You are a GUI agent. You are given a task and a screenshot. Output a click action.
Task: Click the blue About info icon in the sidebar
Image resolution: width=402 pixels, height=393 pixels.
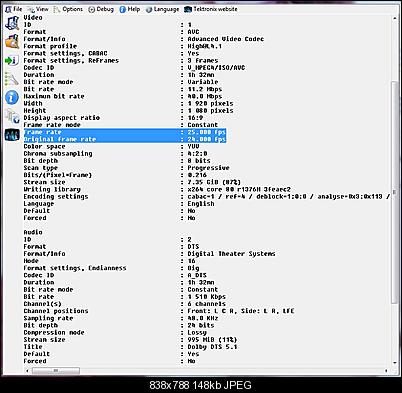(x=12, y=98)
